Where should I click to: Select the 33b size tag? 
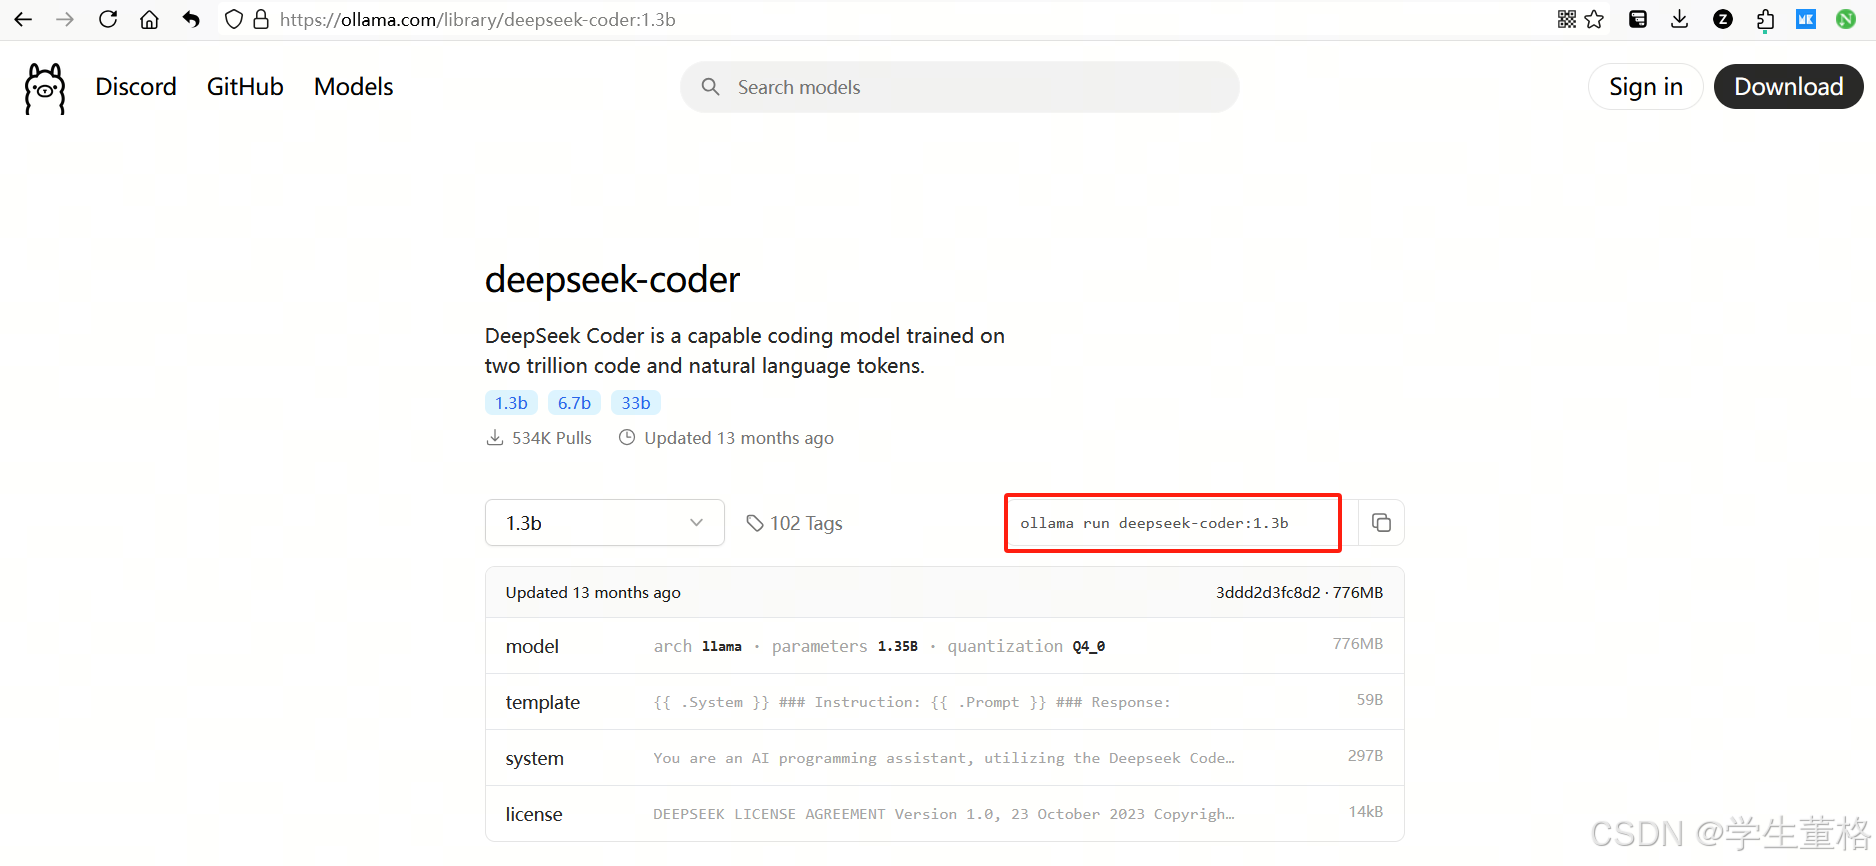(636, 403)
